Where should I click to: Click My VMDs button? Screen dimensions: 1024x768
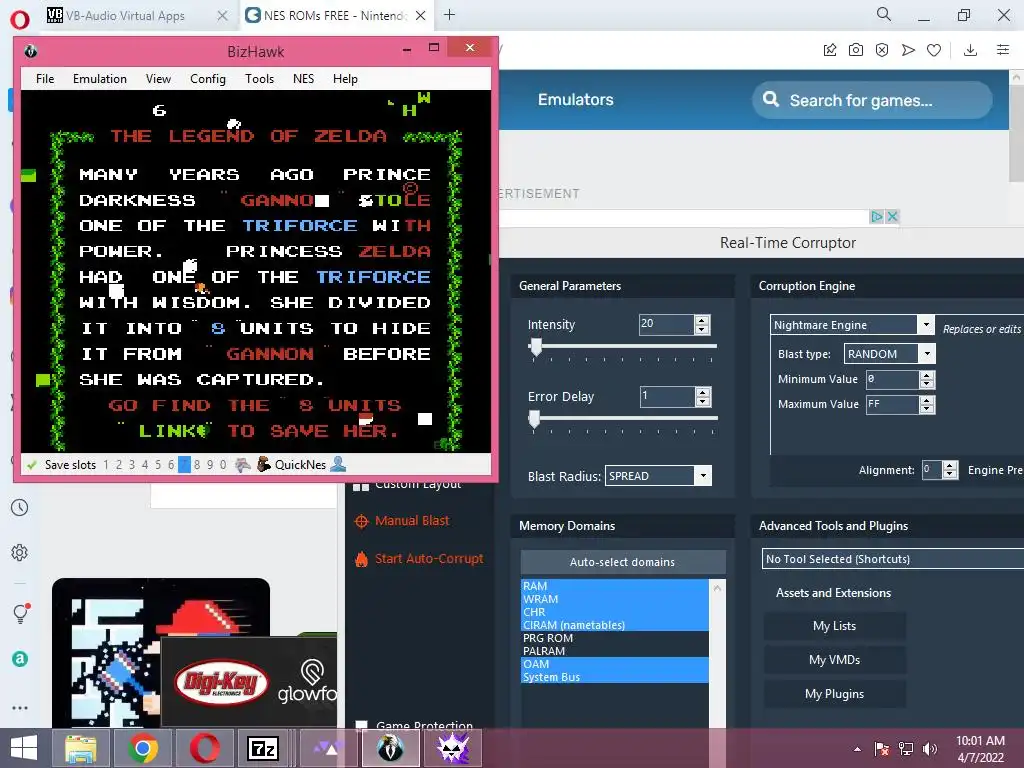(x=835, y=660)
